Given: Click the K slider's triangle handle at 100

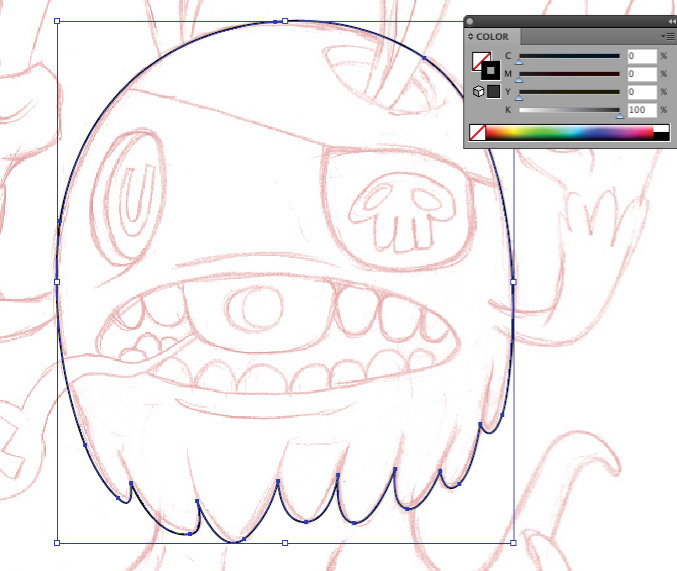Looking at the screenshot, I should coord(620,116).
